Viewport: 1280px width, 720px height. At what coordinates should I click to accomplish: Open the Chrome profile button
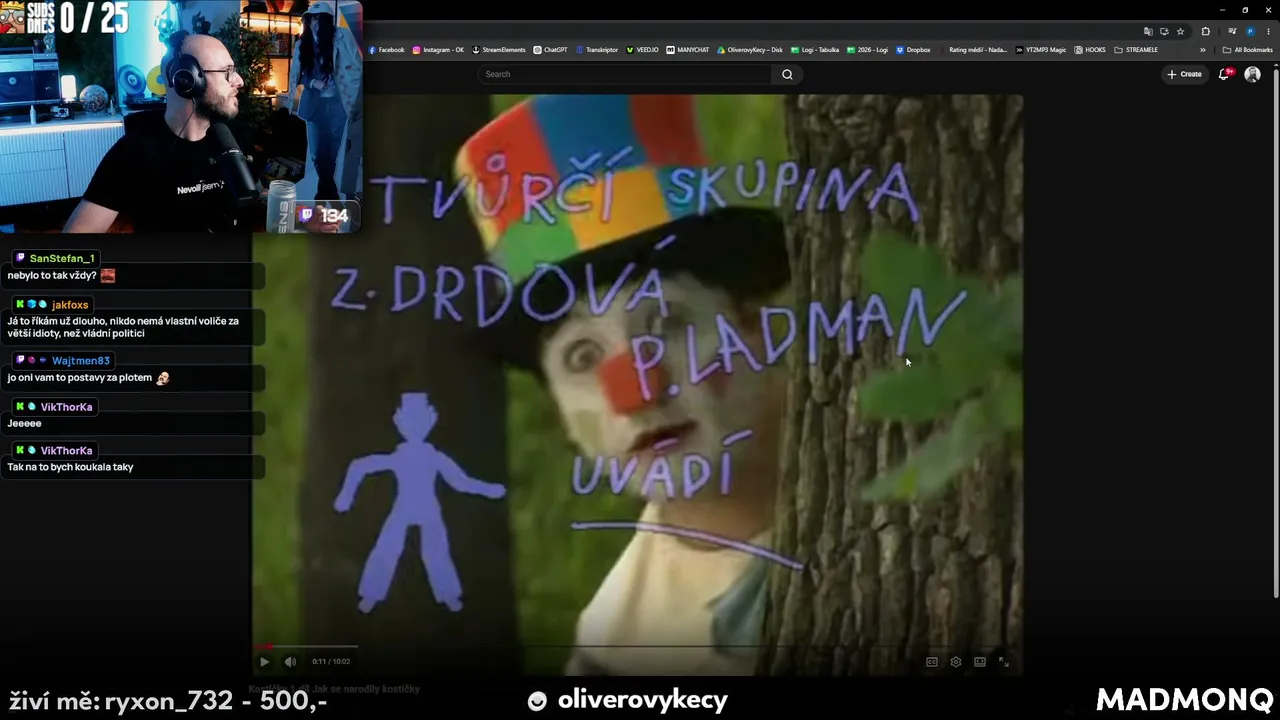[1250, 31]
